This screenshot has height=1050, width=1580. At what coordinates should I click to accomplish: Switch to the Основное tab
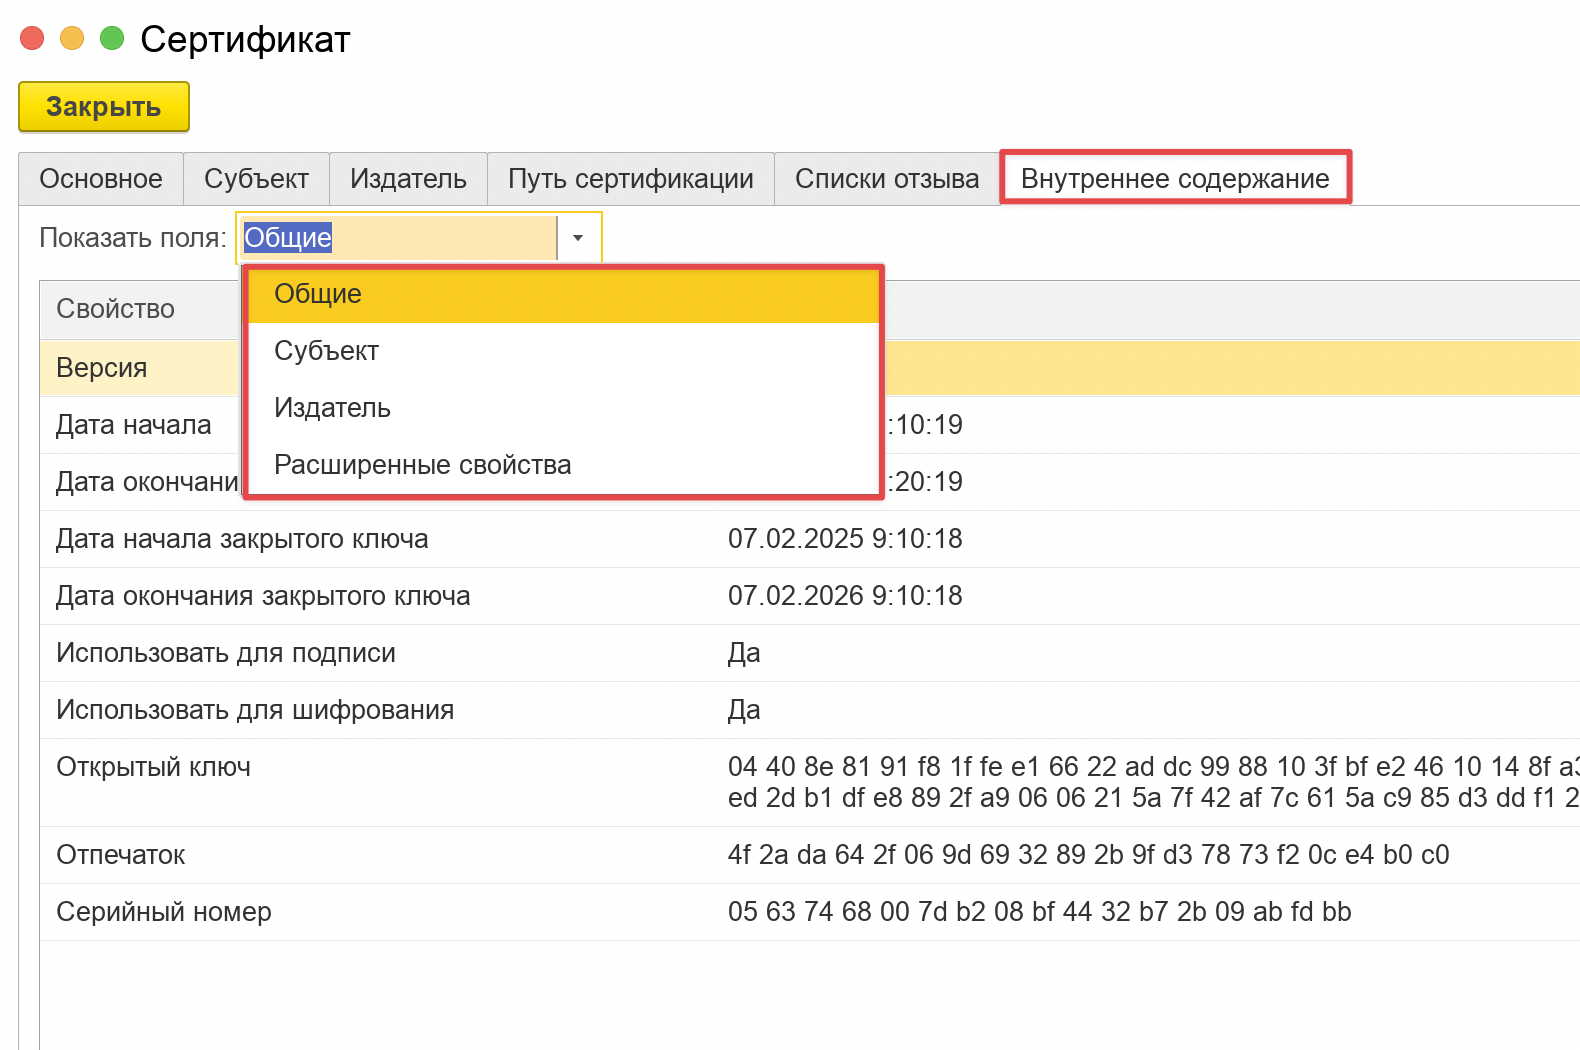(x=101, y=179)
